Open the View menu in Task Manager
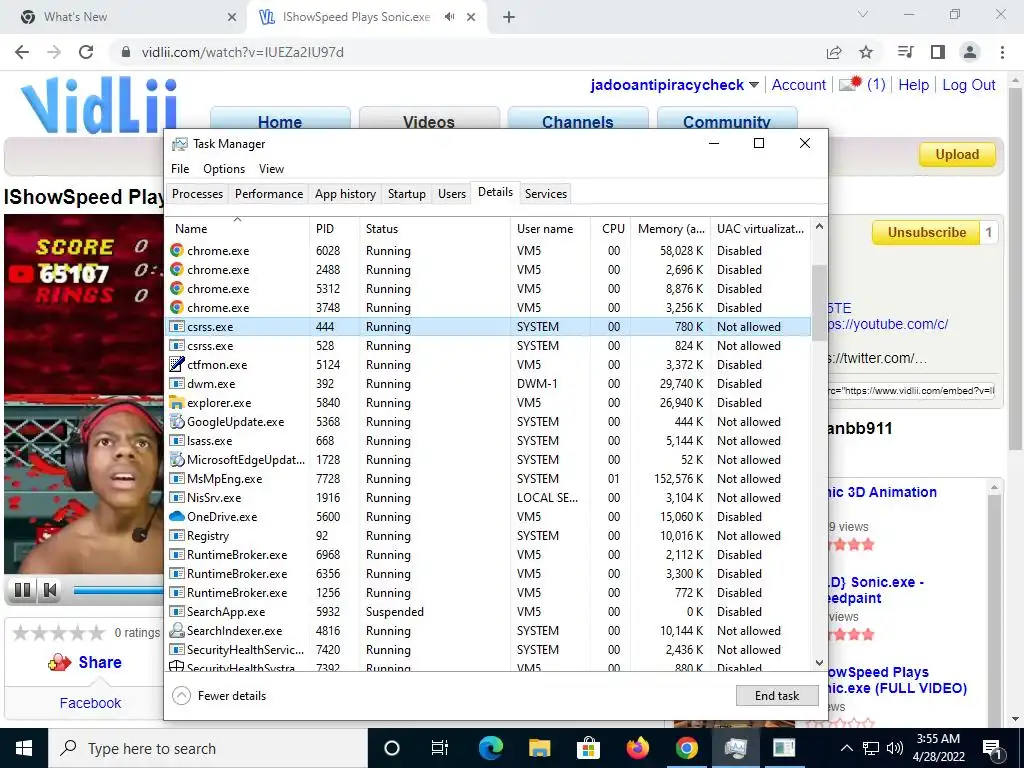This screenshot has width=1024, height=768. (272, 168)
